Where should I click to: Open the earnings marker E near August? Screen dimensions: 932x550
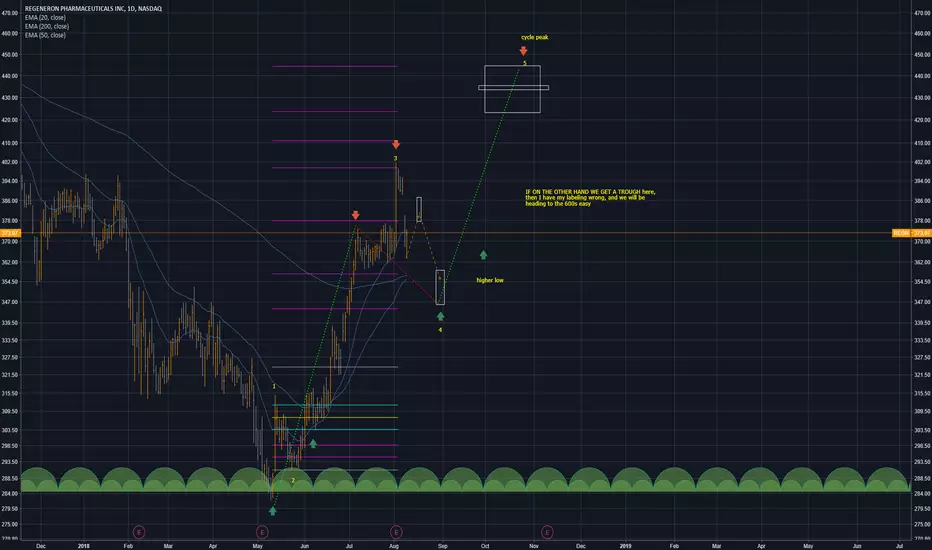pos(396,532)
